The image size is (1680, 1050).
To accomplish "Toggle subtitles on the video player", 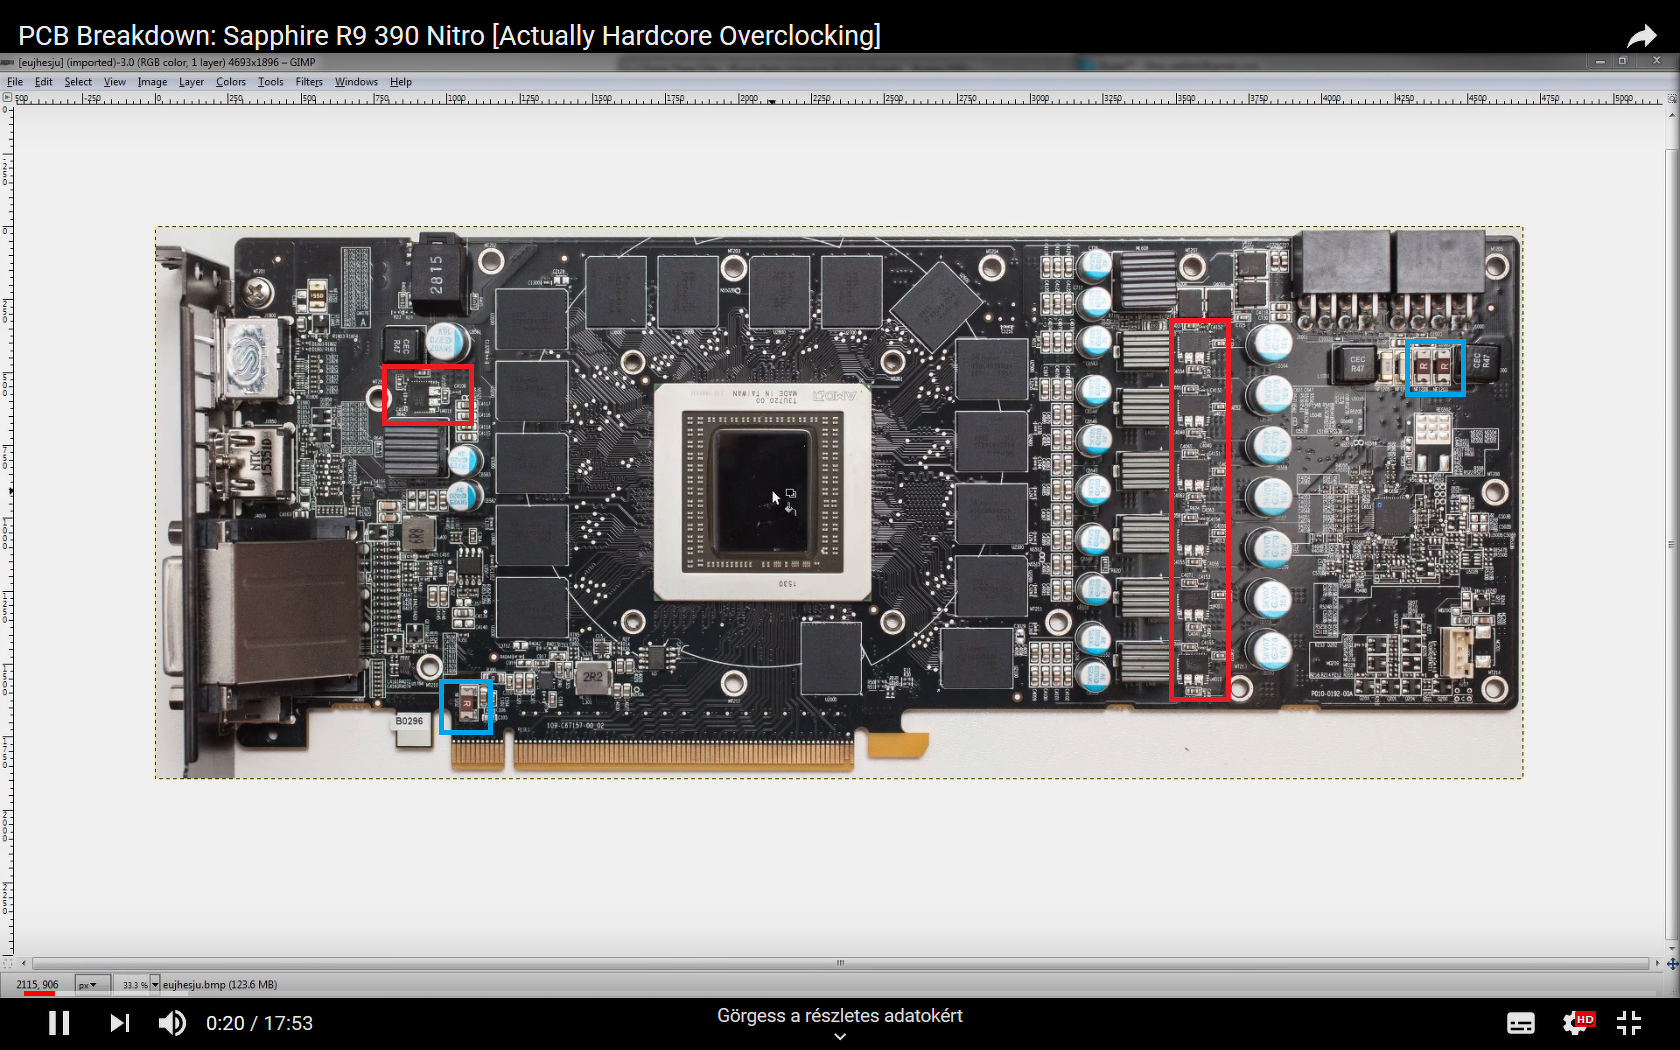I will point(1521,1023).
